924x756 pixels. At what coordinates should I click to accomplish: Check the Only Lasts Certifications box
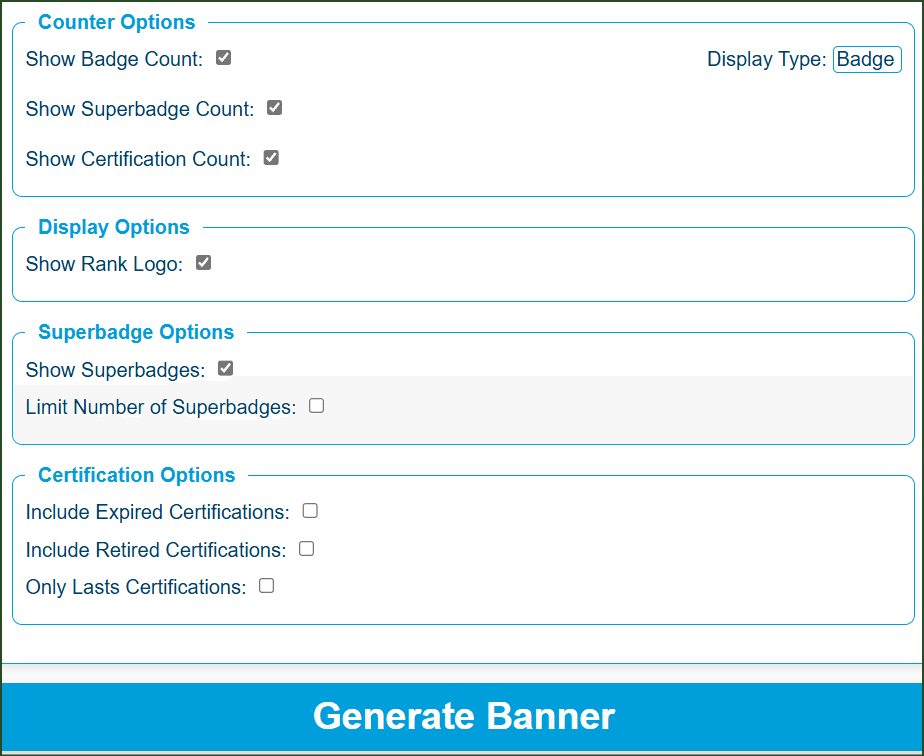(266, 585)
